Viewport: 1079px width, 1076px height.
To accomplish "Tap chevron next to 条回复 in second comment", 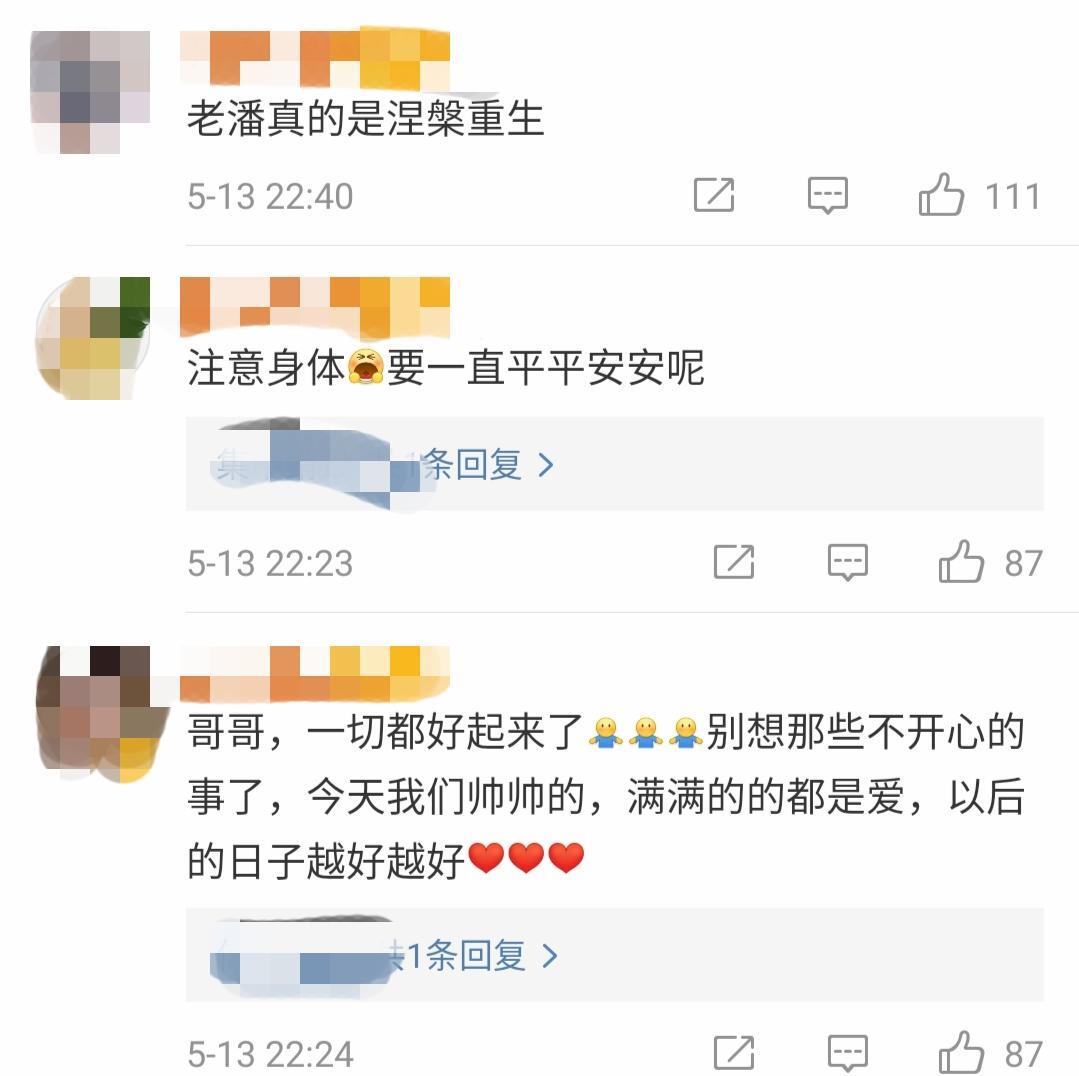I will pyautogui.click(x=546, y=465).
